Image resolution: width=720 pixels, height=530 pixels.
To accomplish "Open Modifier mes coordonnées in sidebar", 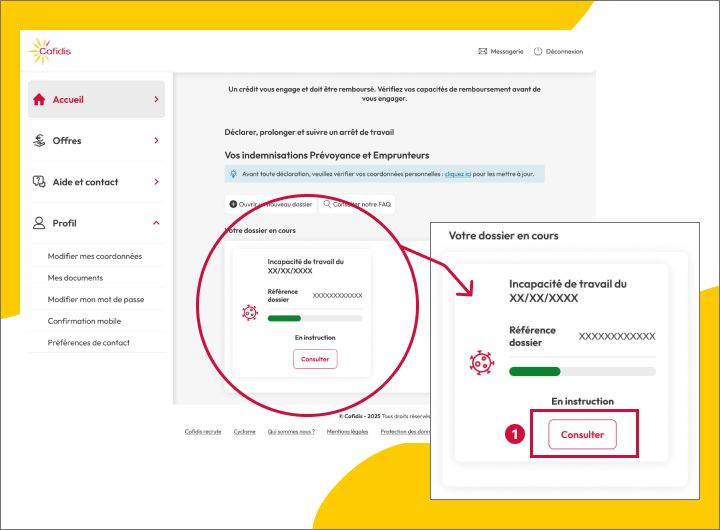I will pos(95,256).
